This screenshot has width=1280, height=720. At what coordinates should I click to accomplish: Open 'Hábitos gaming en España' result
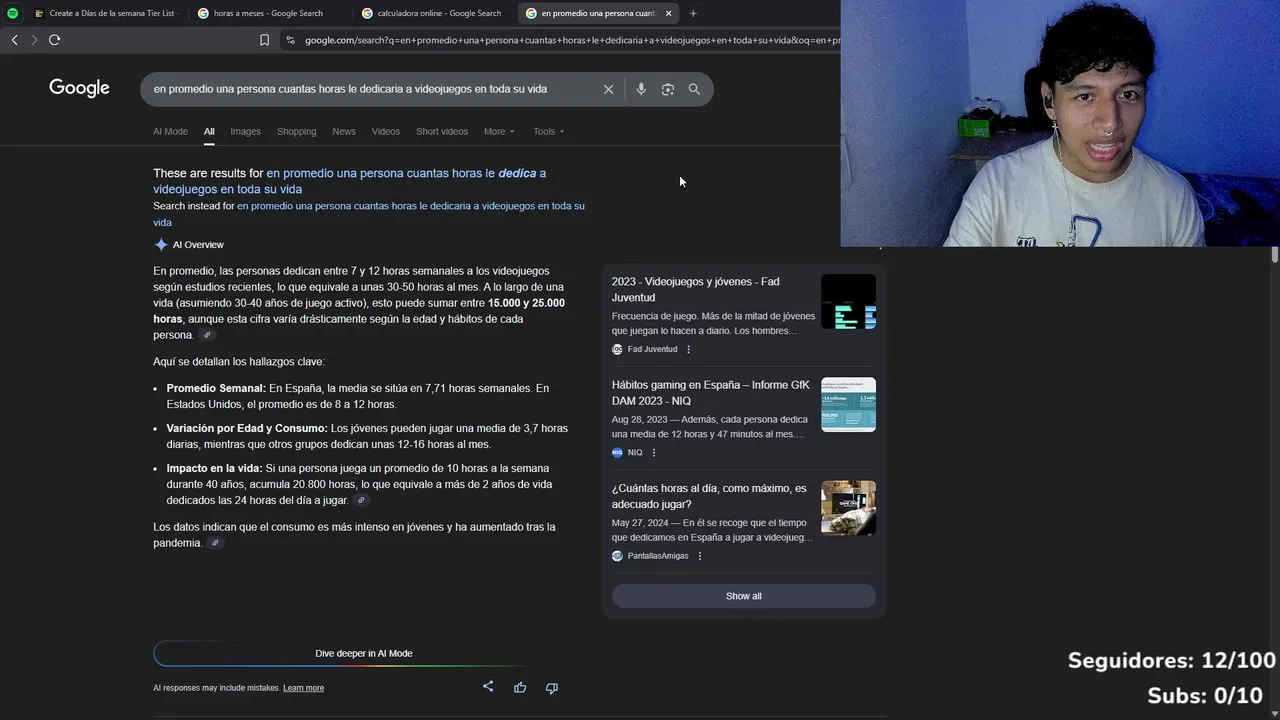point(711,393)
